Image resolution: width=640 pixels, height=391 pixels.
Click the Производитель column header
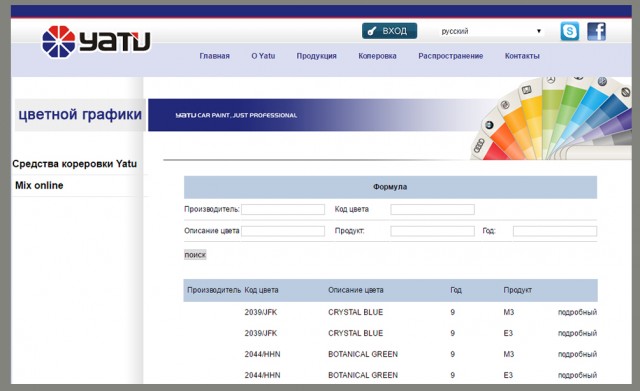coord(214,290)
